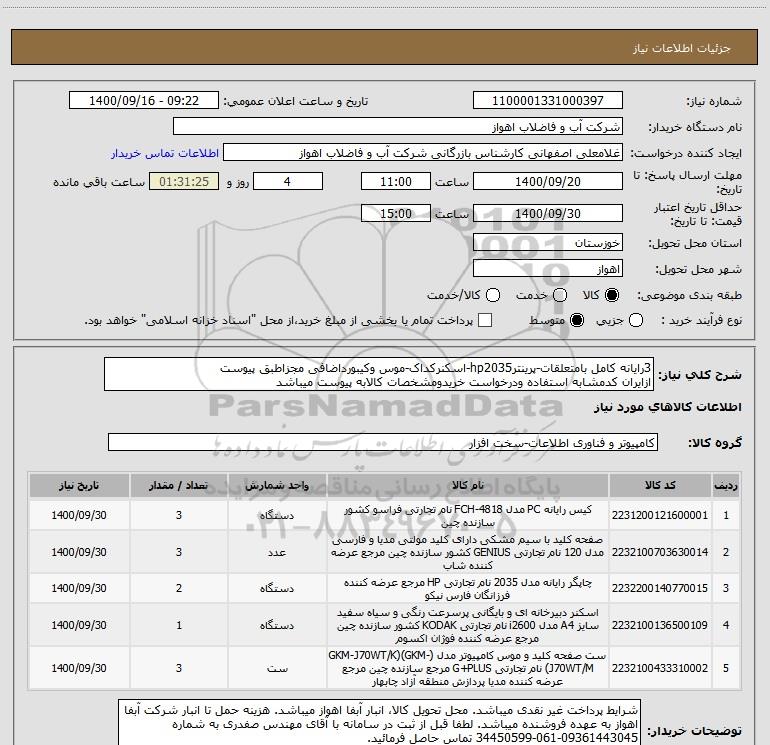Select the کالا radio button
The width and height of the screenshot is (770, 745).
612,295
